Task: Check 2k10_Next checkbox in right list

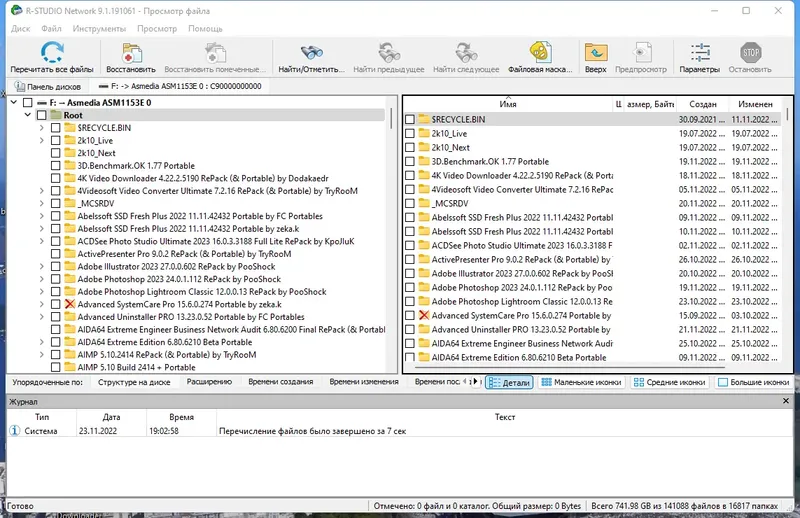Action: click(x=410, y=147)
